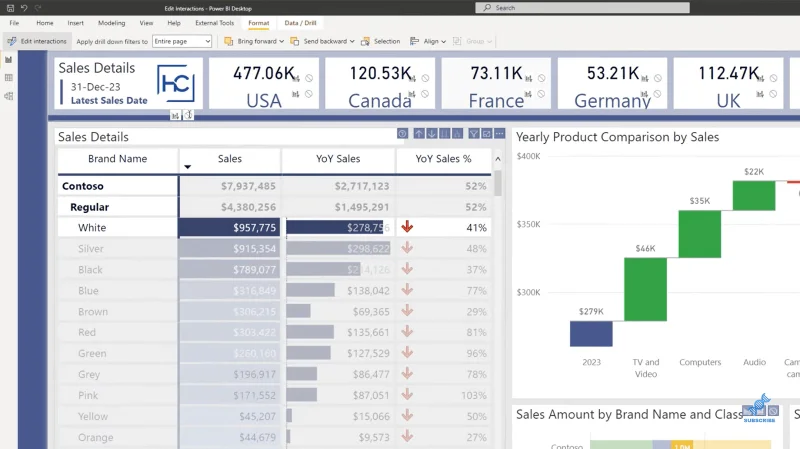Set France card top interaction to none
This screenshot has height=449, width=800.
[542, 78]
